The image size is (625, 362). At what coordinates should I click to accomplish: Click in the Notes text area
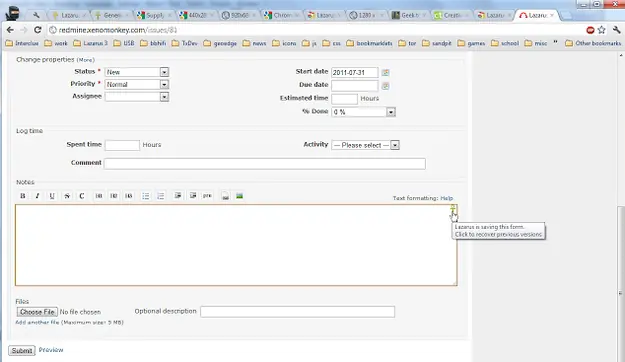point(236,245)
